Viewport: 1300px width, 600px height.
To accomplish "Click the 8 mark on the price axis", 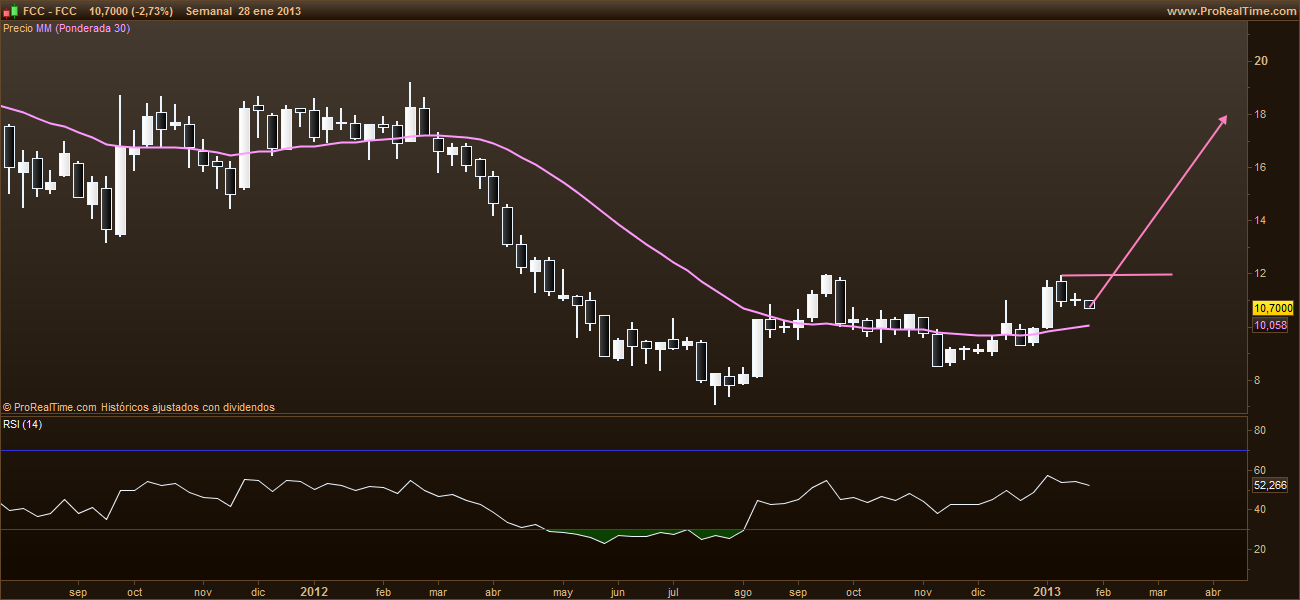I will tap(1258, 380).
